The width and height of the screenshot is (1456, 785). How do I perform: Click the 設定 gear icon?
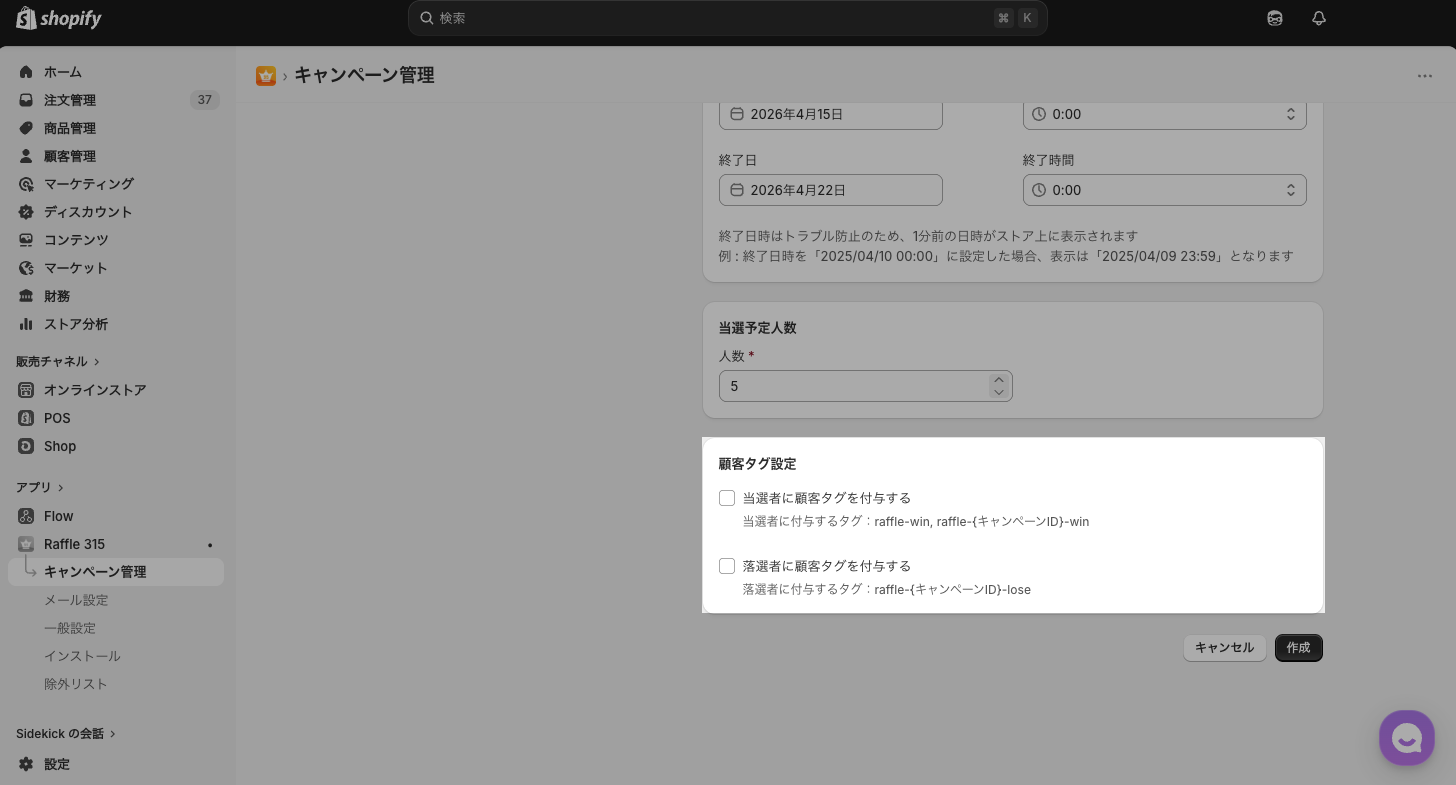27,764
